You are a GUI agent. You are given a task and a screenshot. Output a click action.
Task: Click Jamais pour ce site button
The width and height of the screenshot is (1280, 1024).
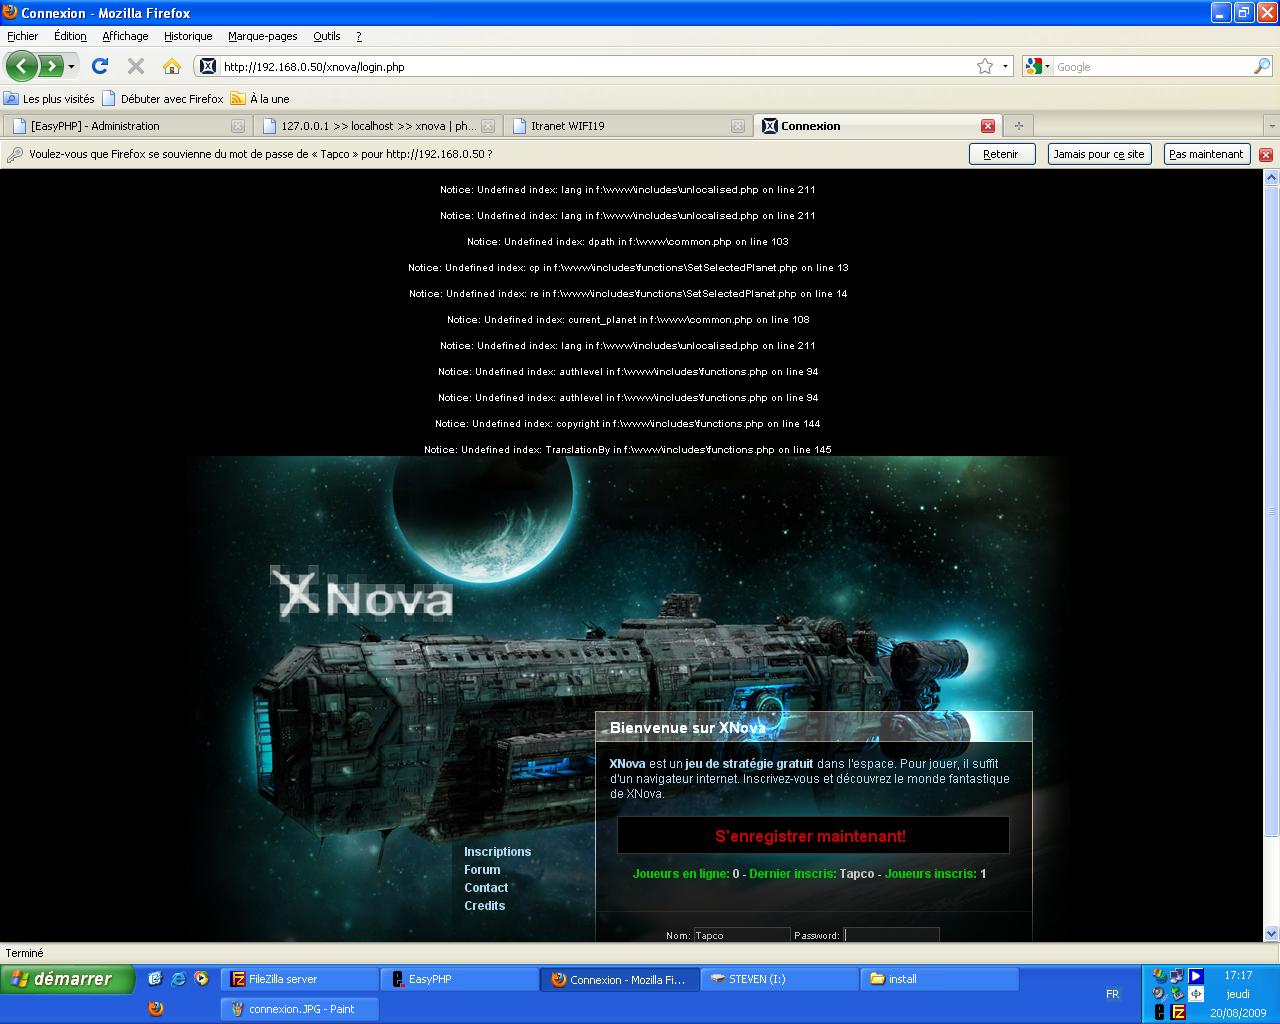click(1099, 154)
